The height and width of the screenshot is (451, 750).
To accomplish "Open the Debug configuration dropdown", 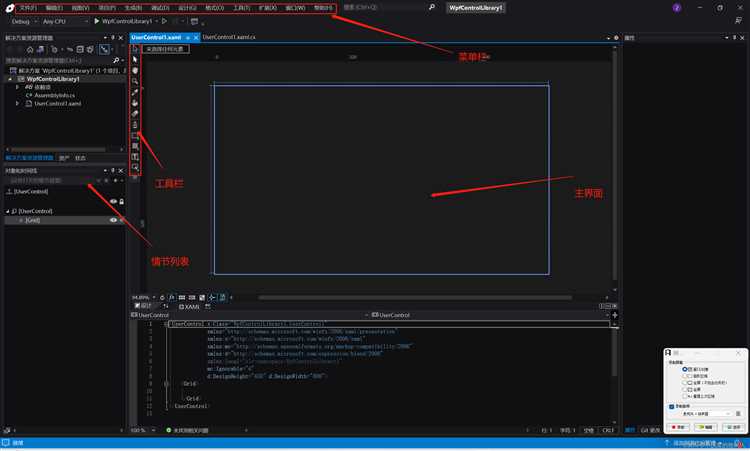I will pyautogui.click(x=24, y=21).
